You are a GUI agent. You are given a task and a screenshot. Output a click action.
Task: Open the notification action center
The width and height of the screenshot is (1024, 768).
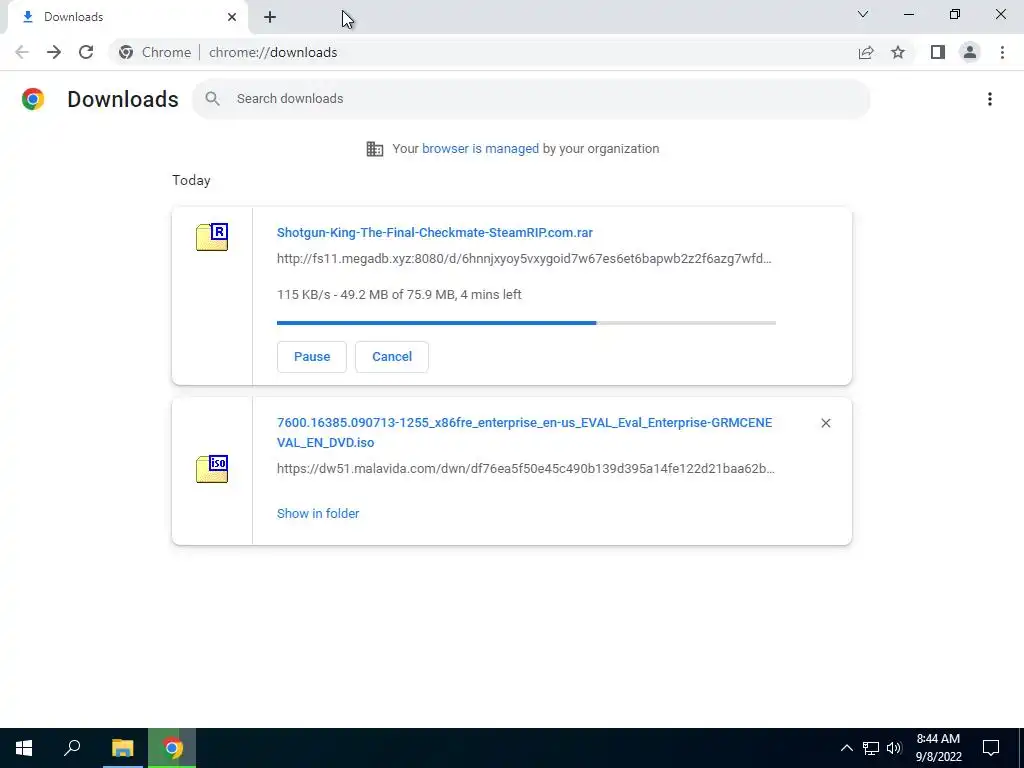[991, 748]
